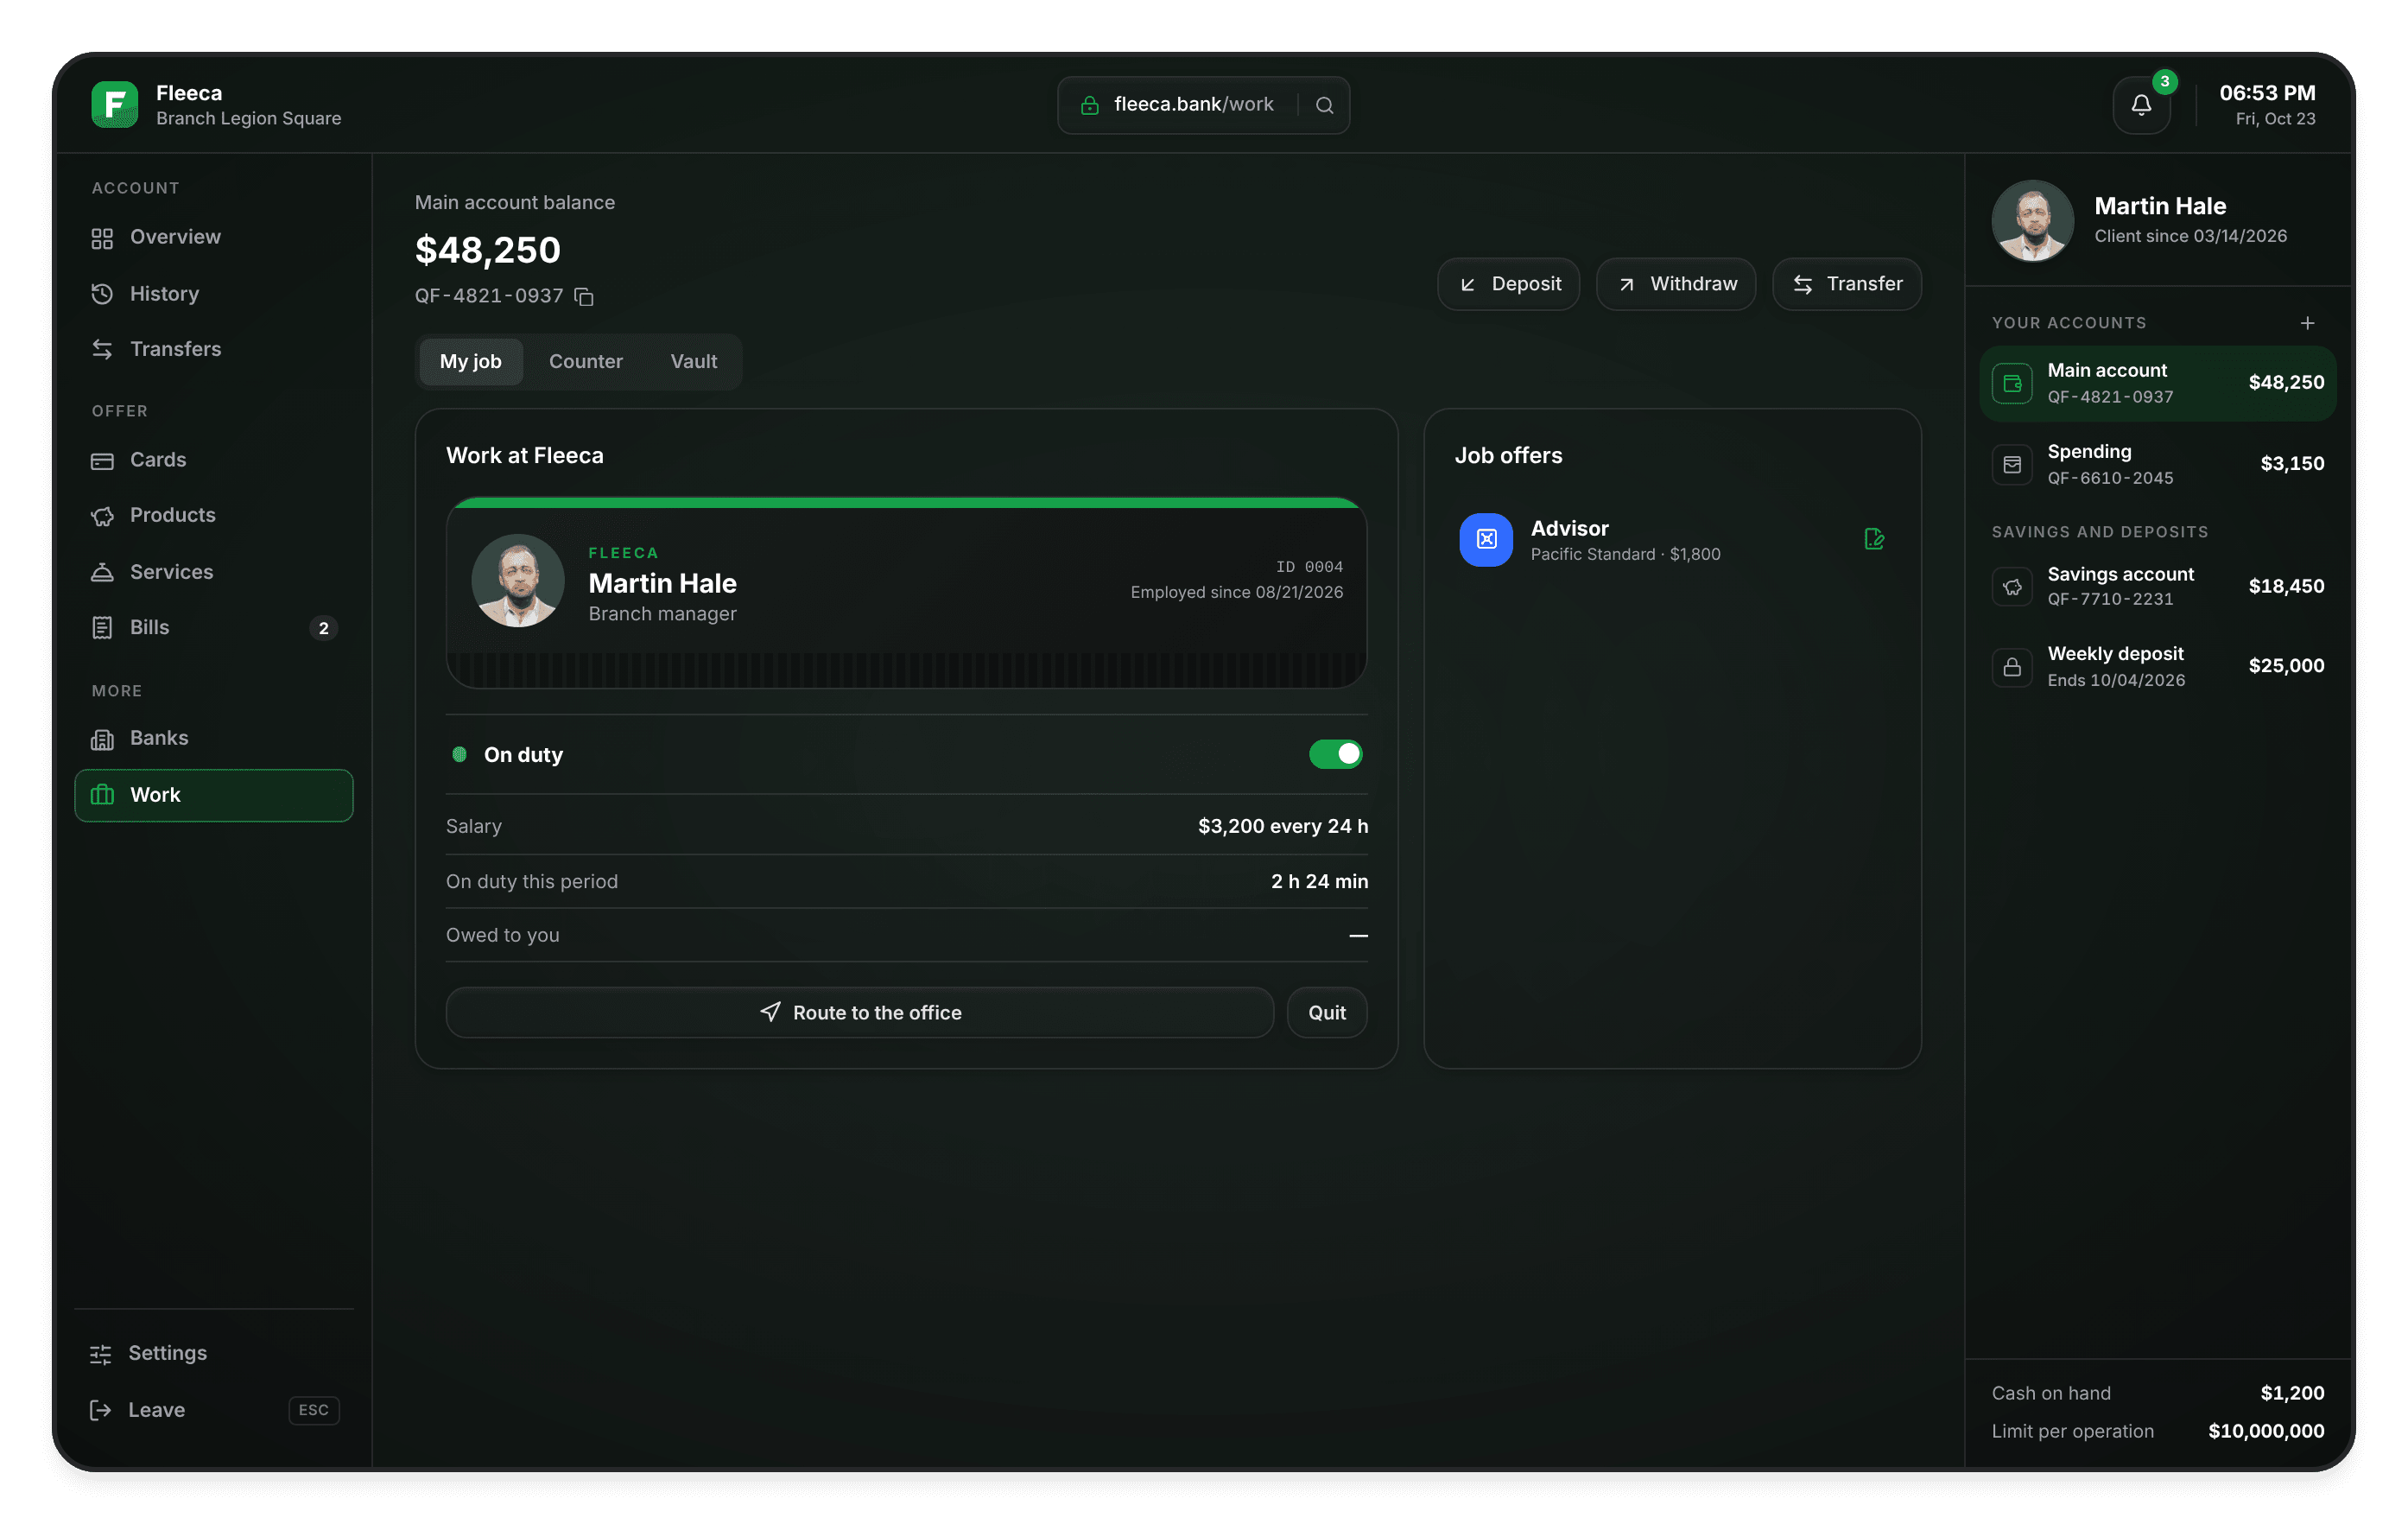Click the Quit job button
Viewport: 2408px width, 1524px height.
tap(1327, 1013)
